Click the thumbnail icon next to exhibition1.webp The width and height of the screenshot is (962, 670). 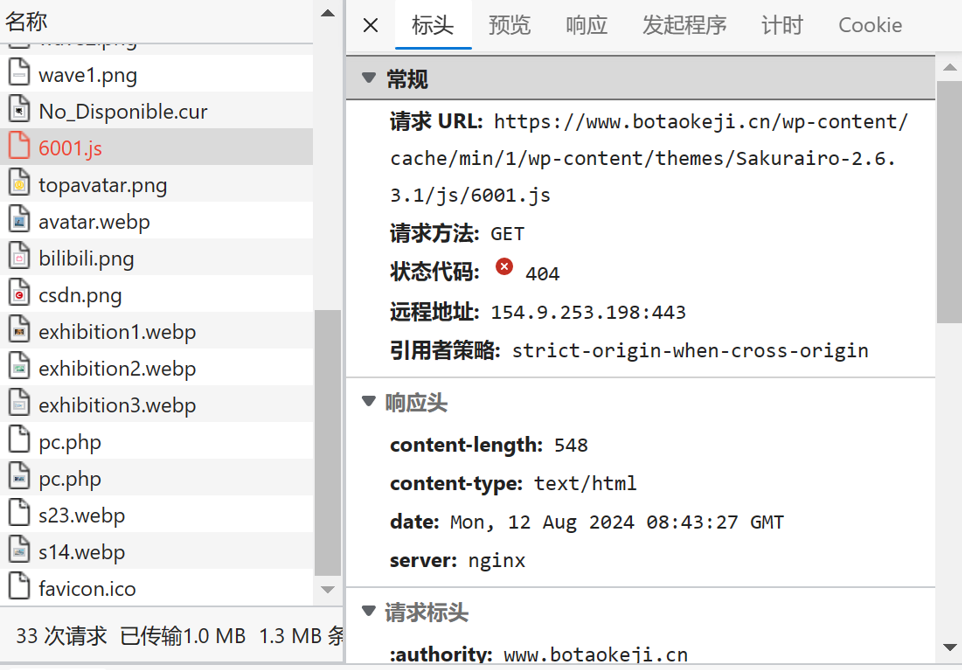coord(21,331)
